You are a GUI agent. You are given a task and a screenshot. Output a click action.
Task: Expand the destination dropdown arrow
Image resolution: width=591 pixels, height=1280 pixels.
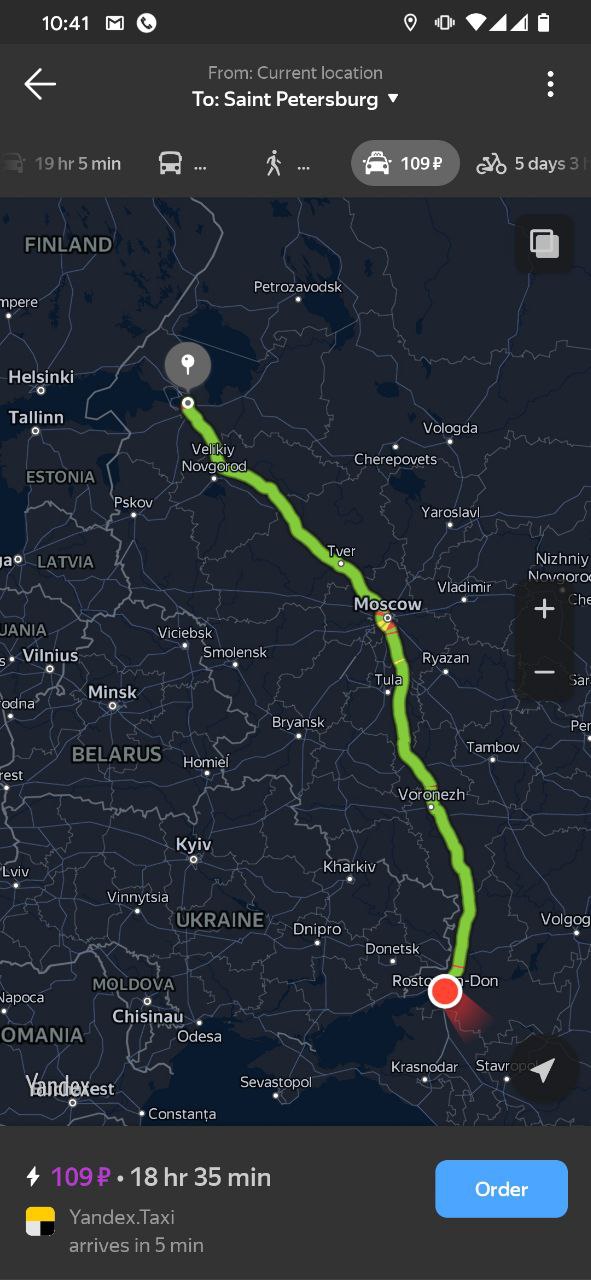(x=393, y=99)
